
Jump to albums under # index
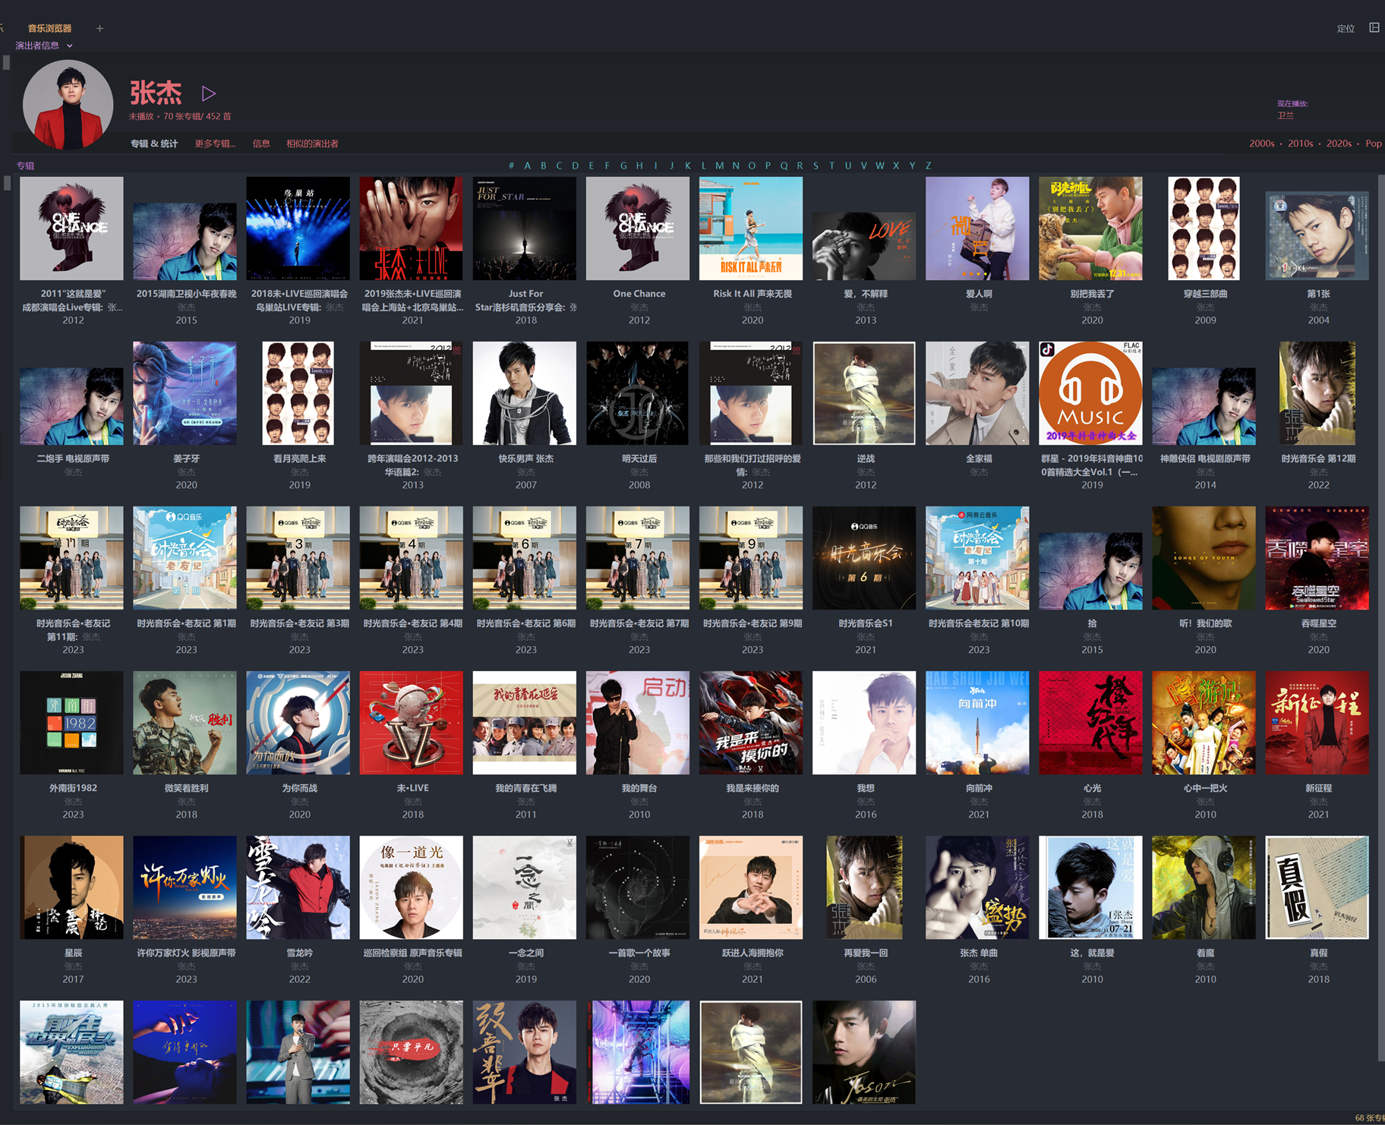coord(511,166)
